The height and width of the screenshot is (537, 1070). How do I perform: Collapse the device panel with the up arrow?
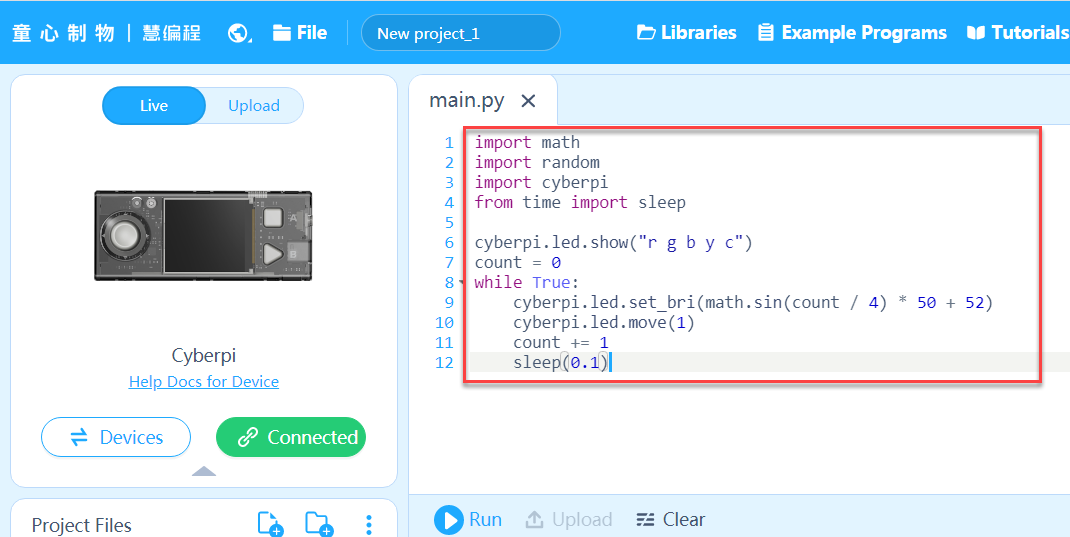point(204,471)
